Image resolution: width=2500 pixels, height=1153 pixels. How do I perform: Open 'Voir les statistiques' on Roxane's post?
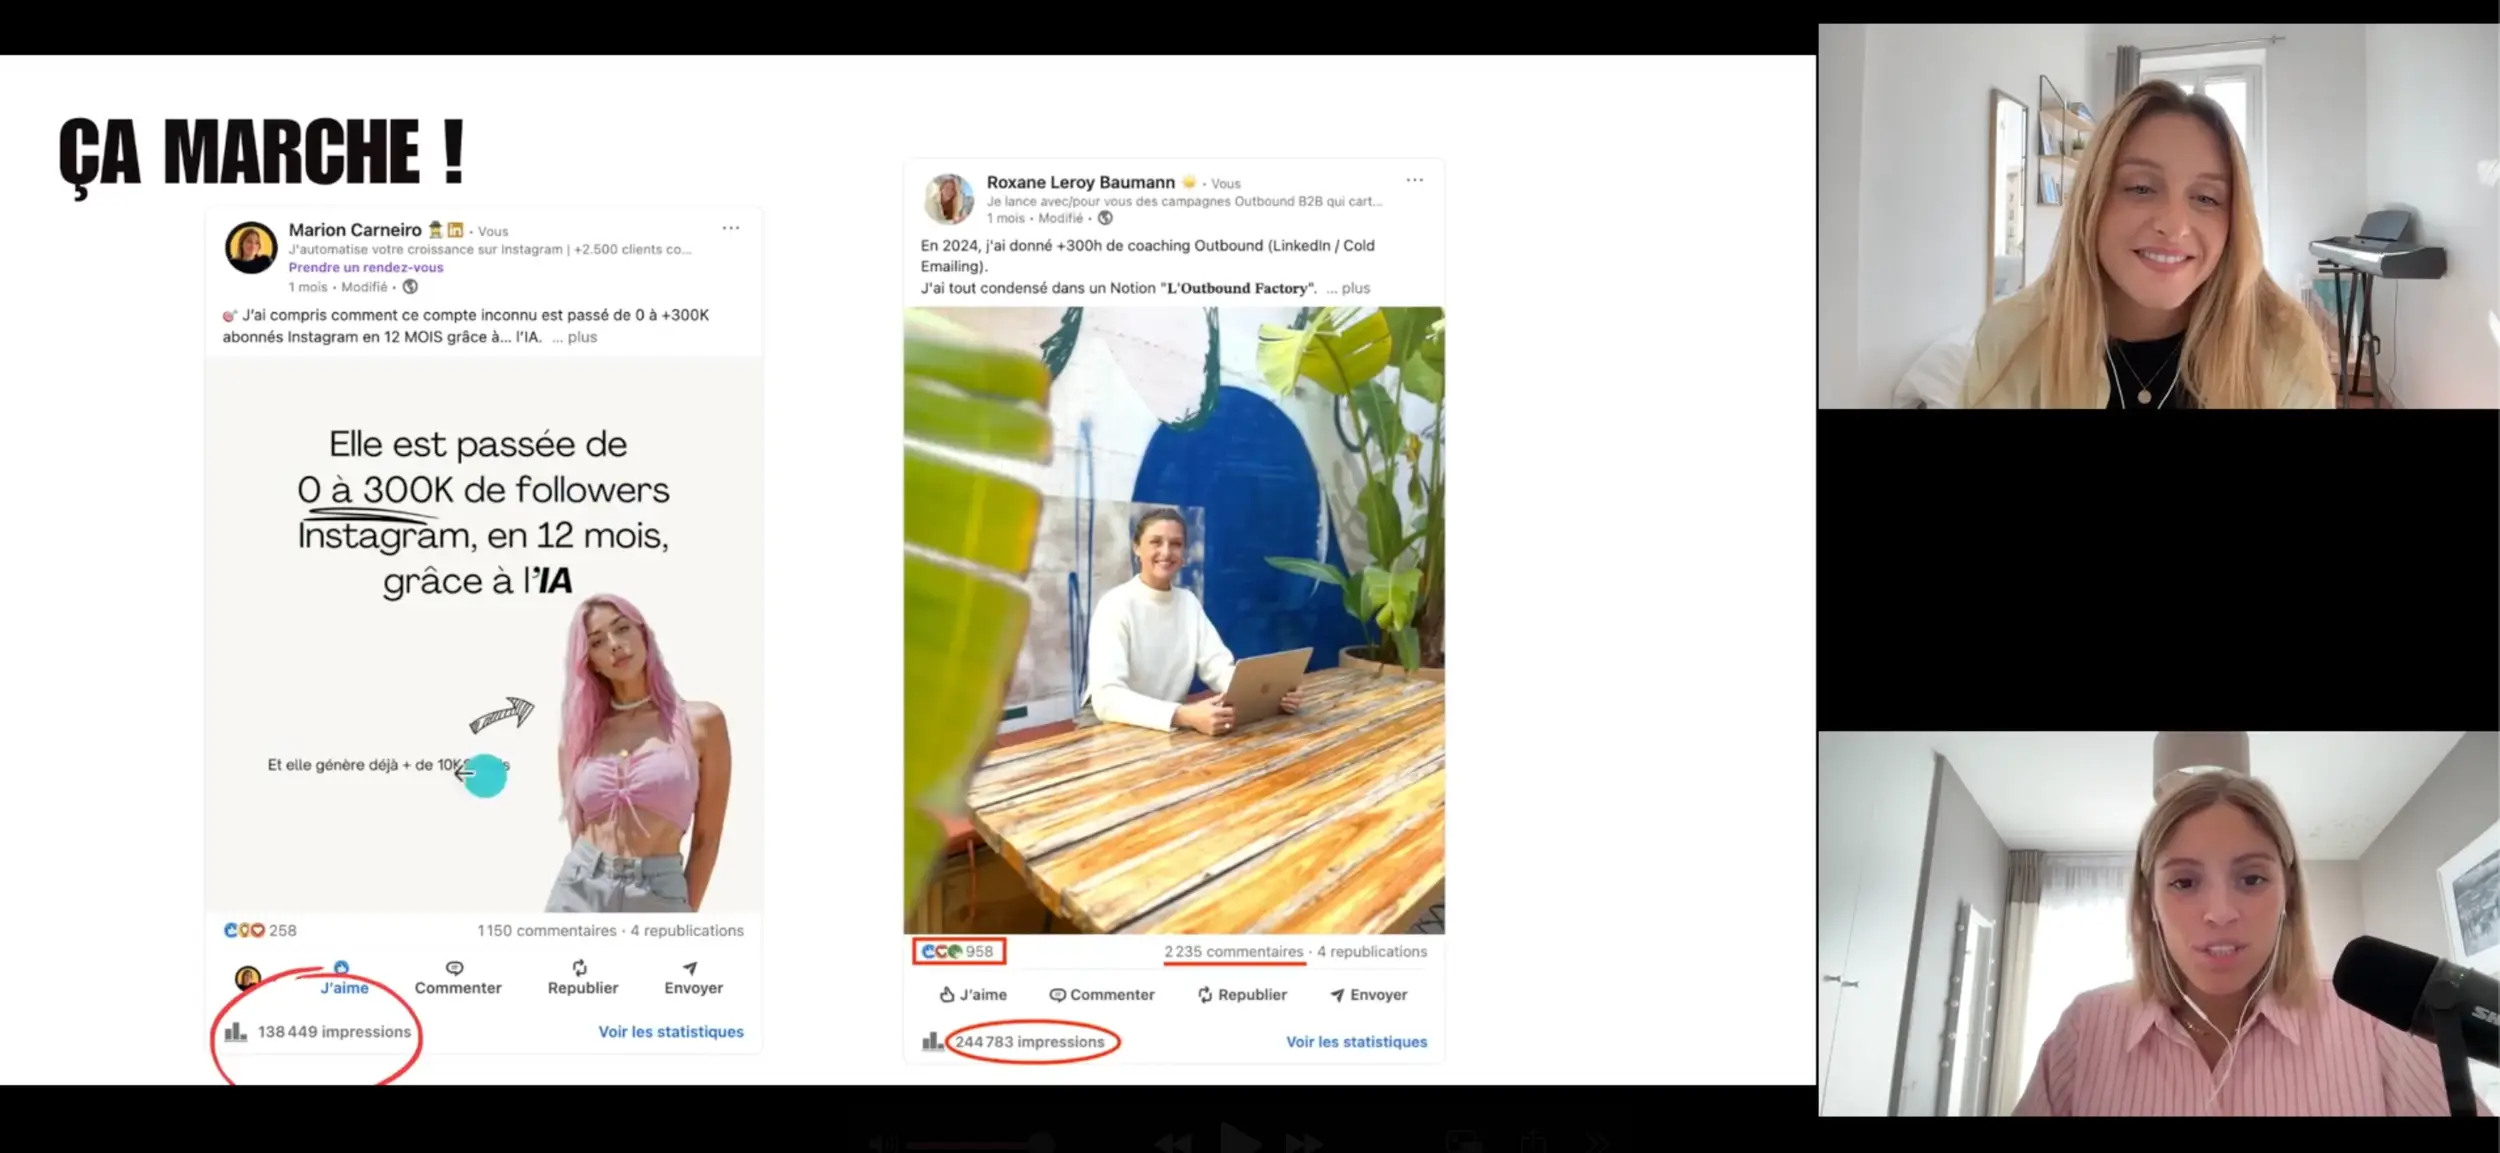[x=1356, y=1041]
